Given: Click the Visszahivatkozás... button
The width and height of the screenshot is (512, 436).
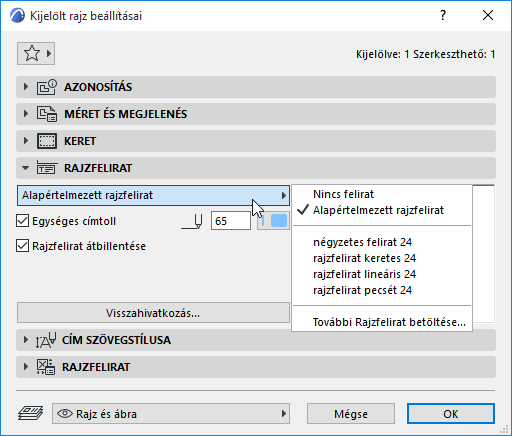Looking at the screenshot, I should pyautogui.click(x=153, y=313).
